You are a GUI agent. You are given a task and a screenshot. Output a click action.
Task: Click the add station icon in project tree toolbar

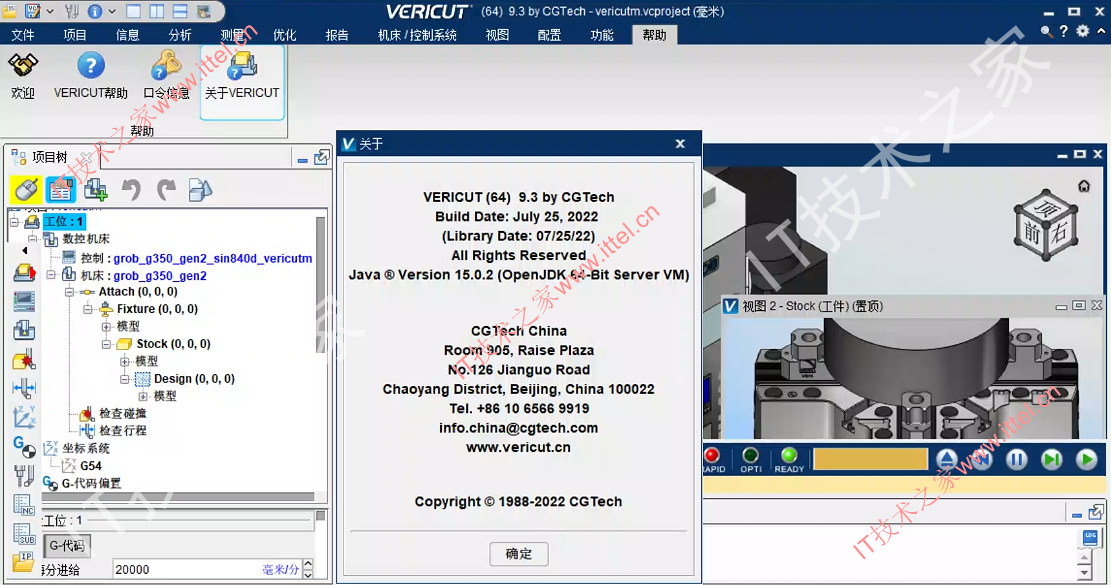click(96, 190)
